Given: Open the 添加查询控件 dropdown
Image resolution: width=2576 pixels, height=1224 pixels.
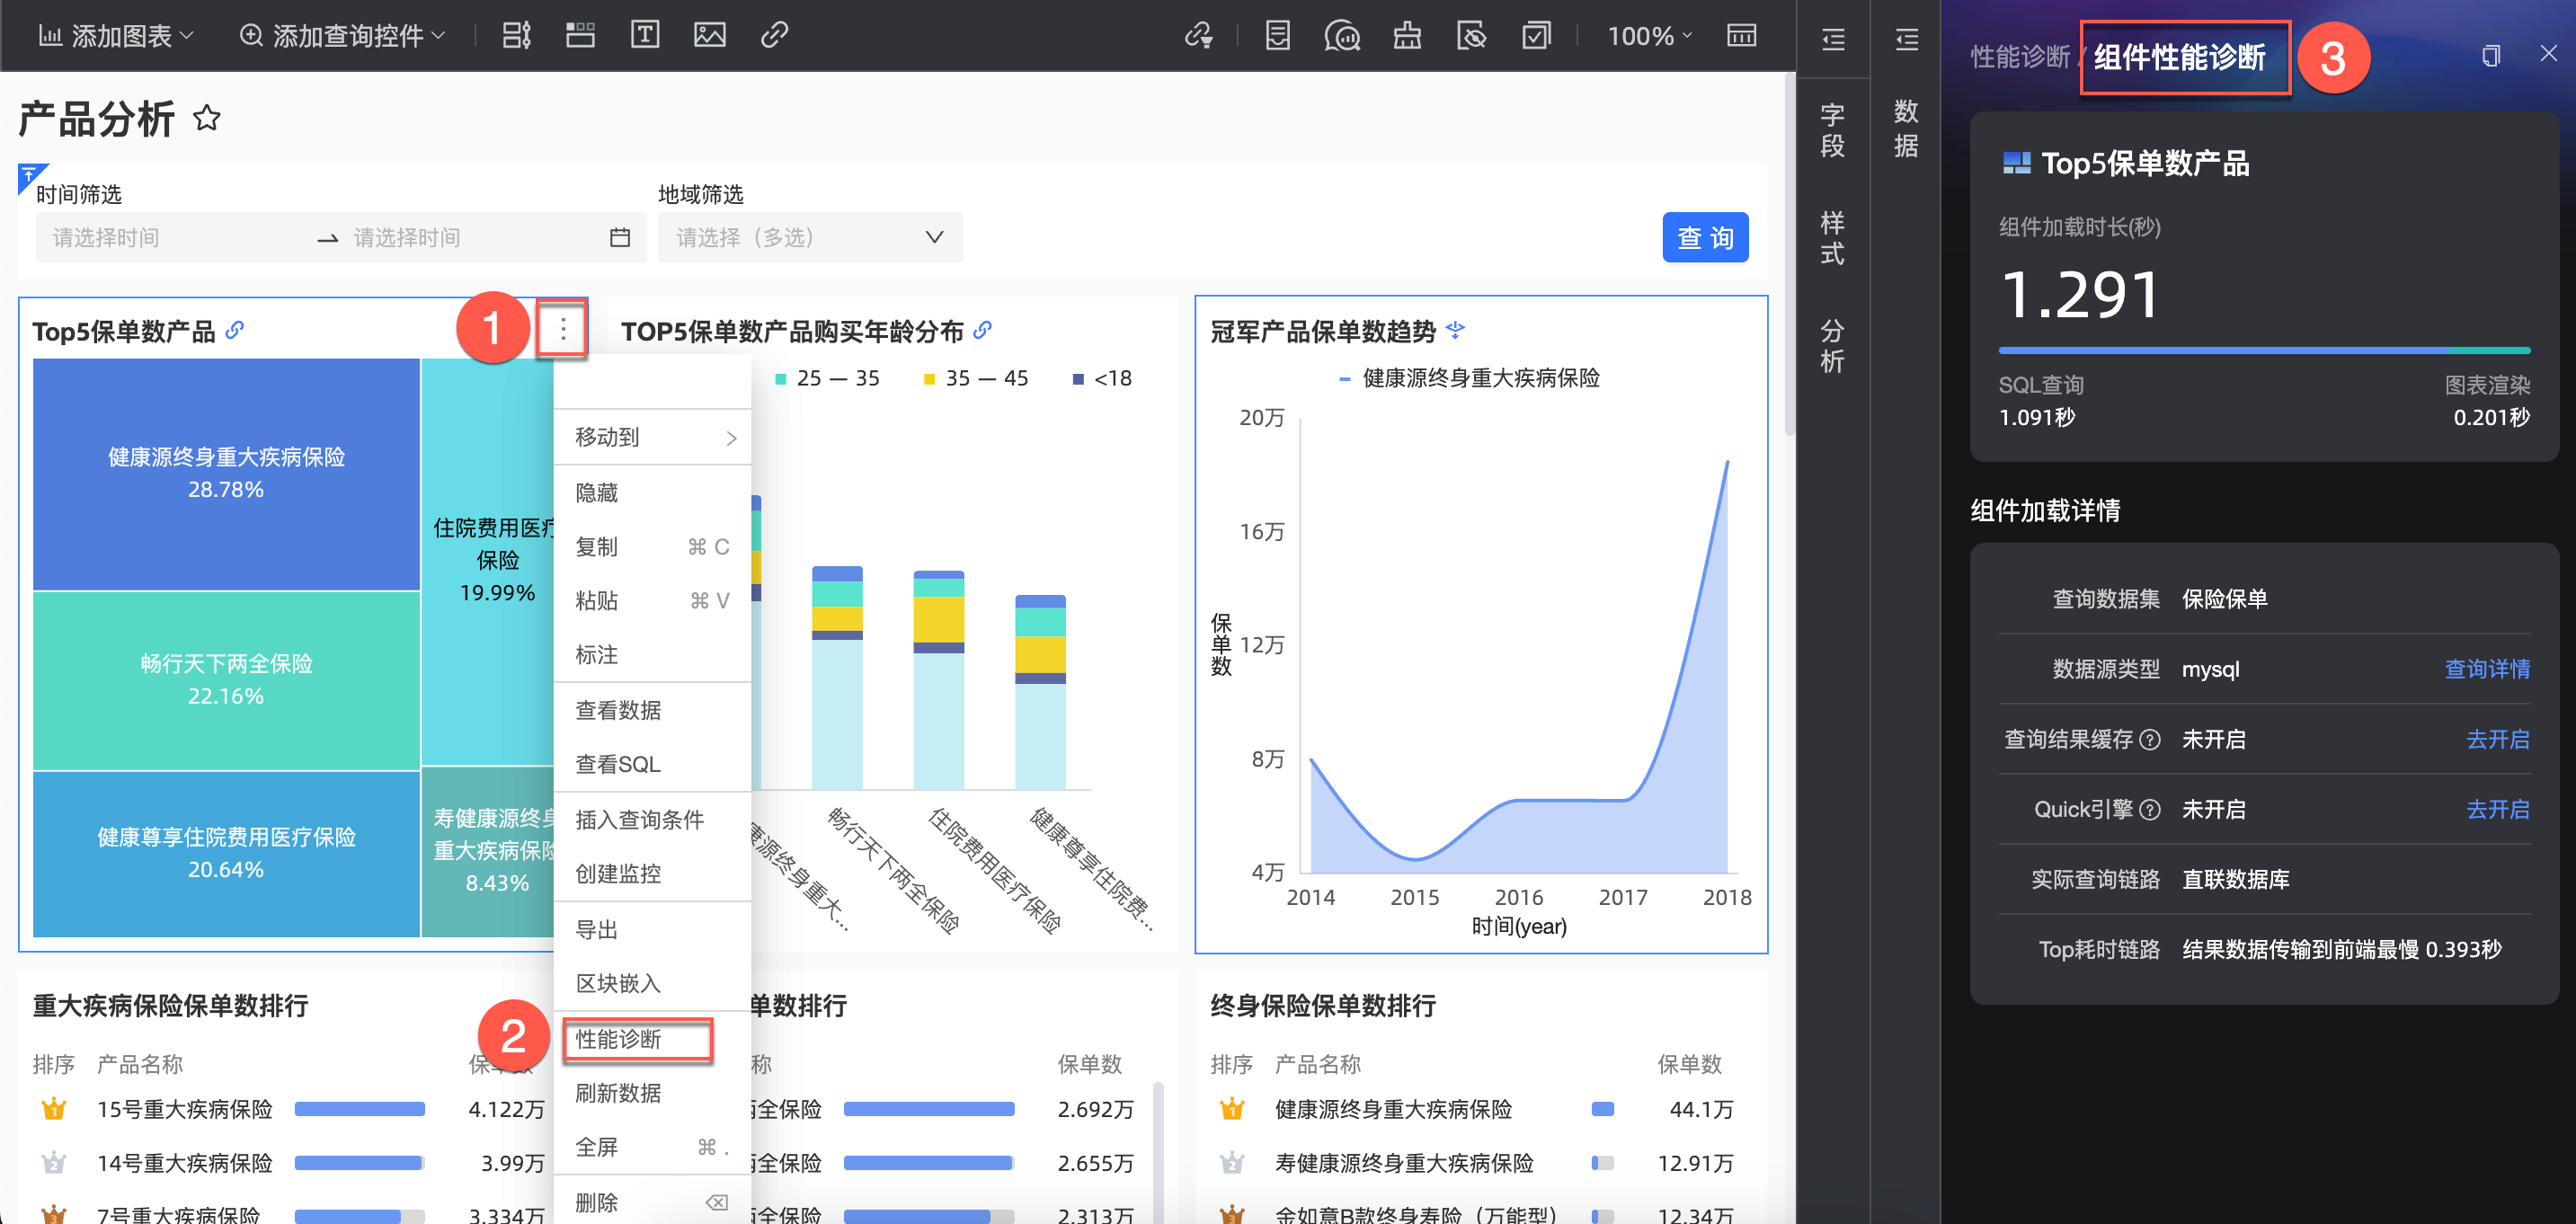Looking at the screenshot, I should 342,36.
